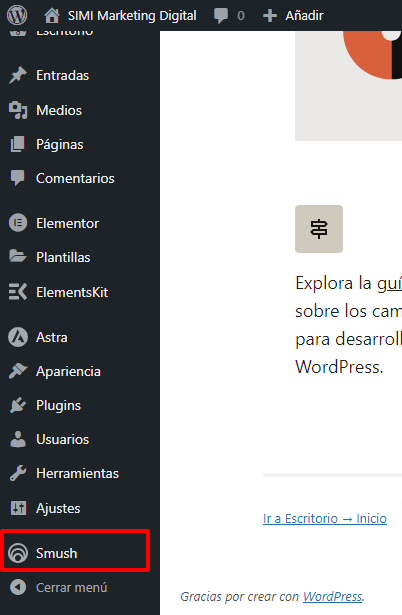Open Ajustes in the sidebar
Image resolution: width=402 pixels, height=615 pixels.
58,508
